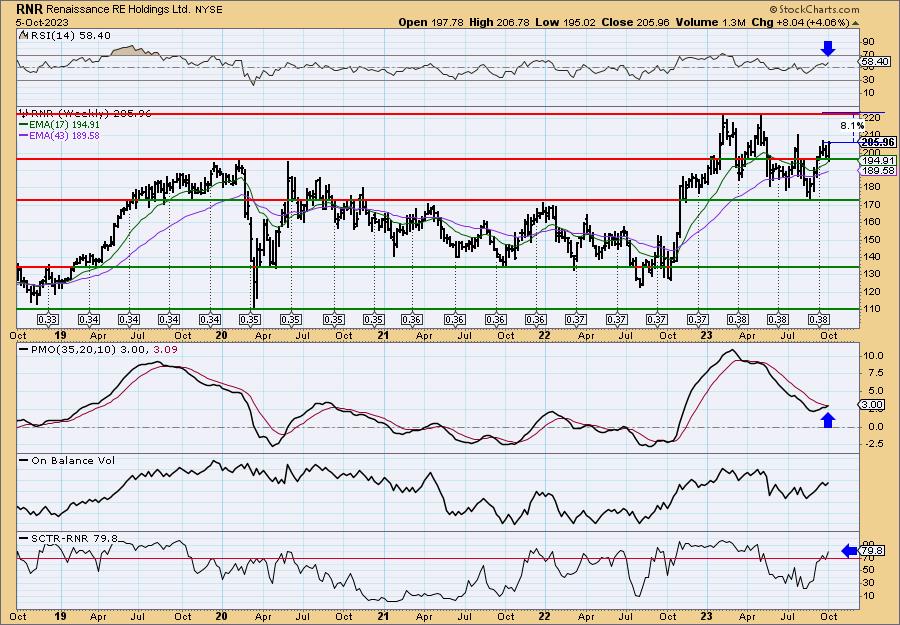900x625 pixels.
Task: Click the RNR (Weekly) 205.96 price legend
Action: (86, 114)
